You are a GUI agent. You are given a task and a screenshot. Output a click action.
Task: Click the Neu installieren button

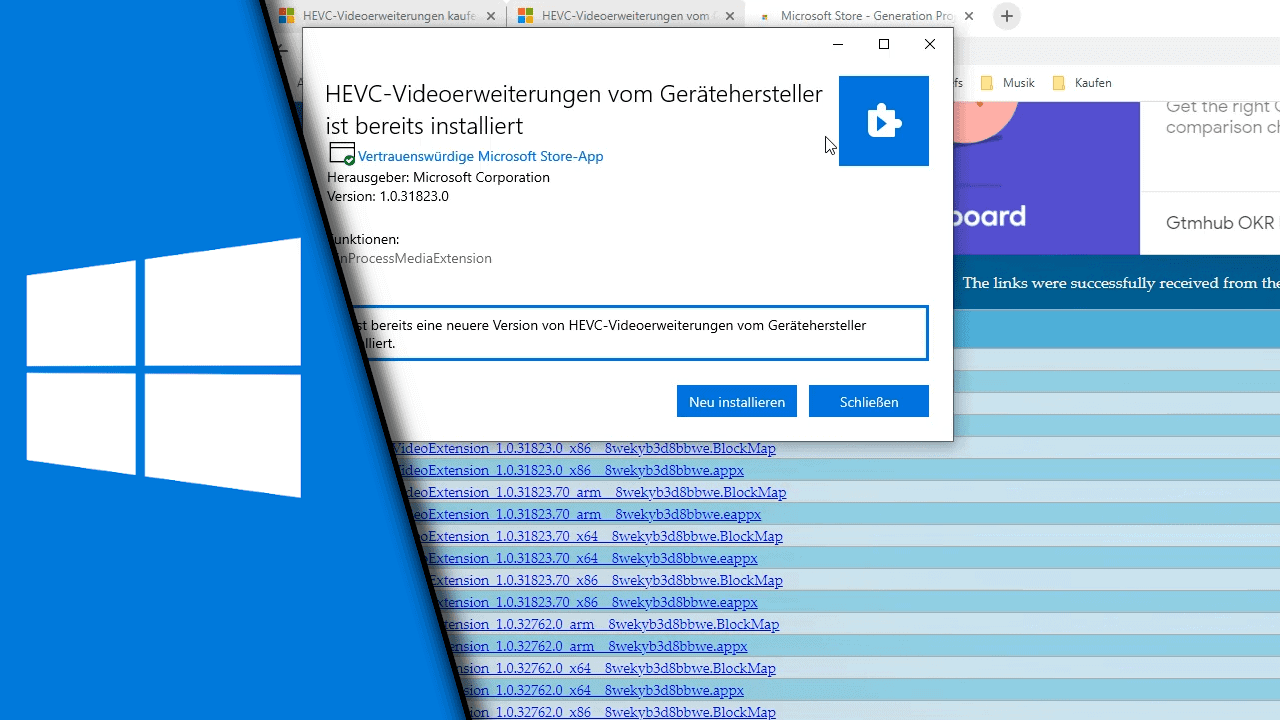(x=736, y=401)
